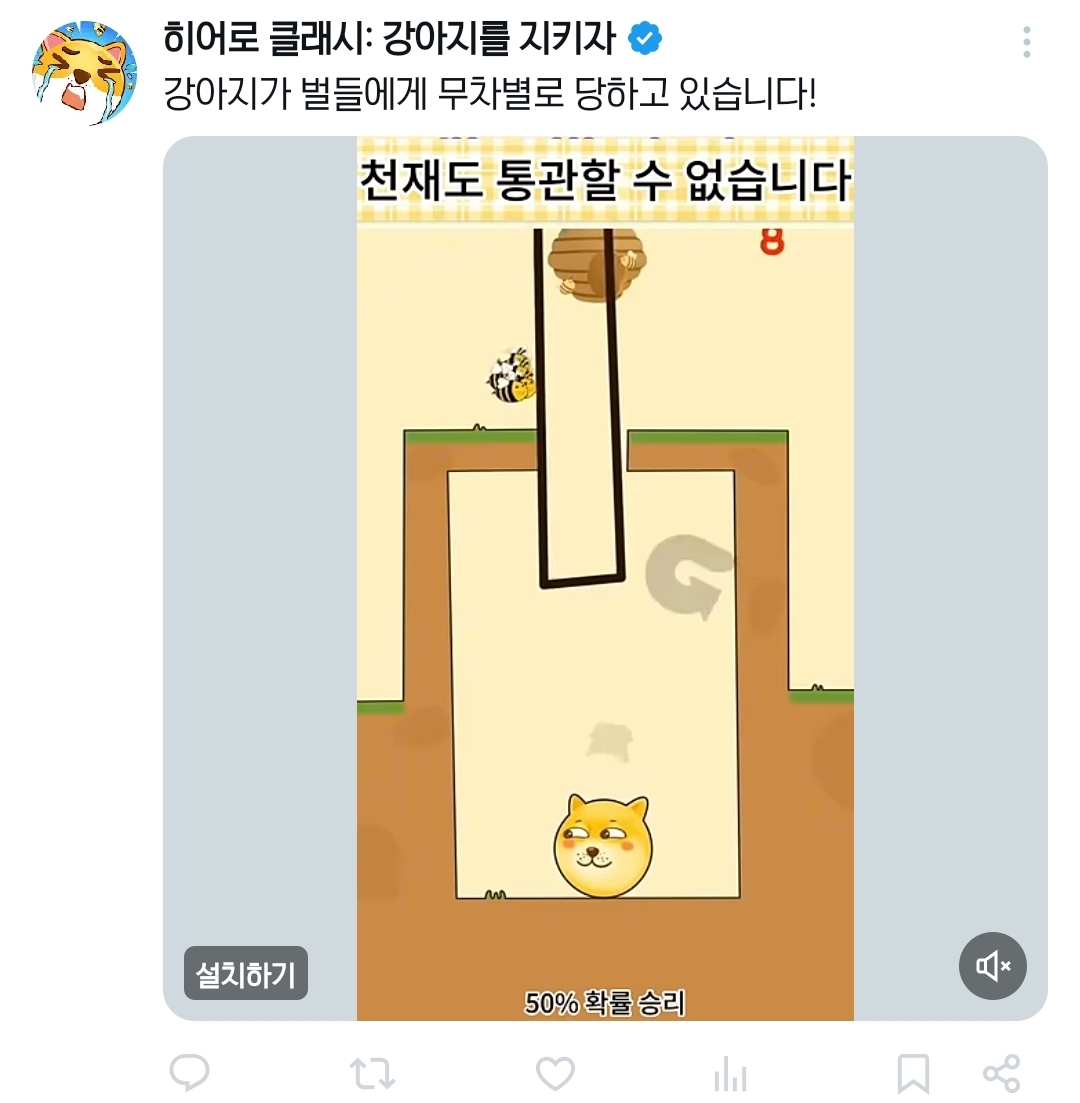
Task: Click the shiba dog face in the video
Action: coord(603,847)
